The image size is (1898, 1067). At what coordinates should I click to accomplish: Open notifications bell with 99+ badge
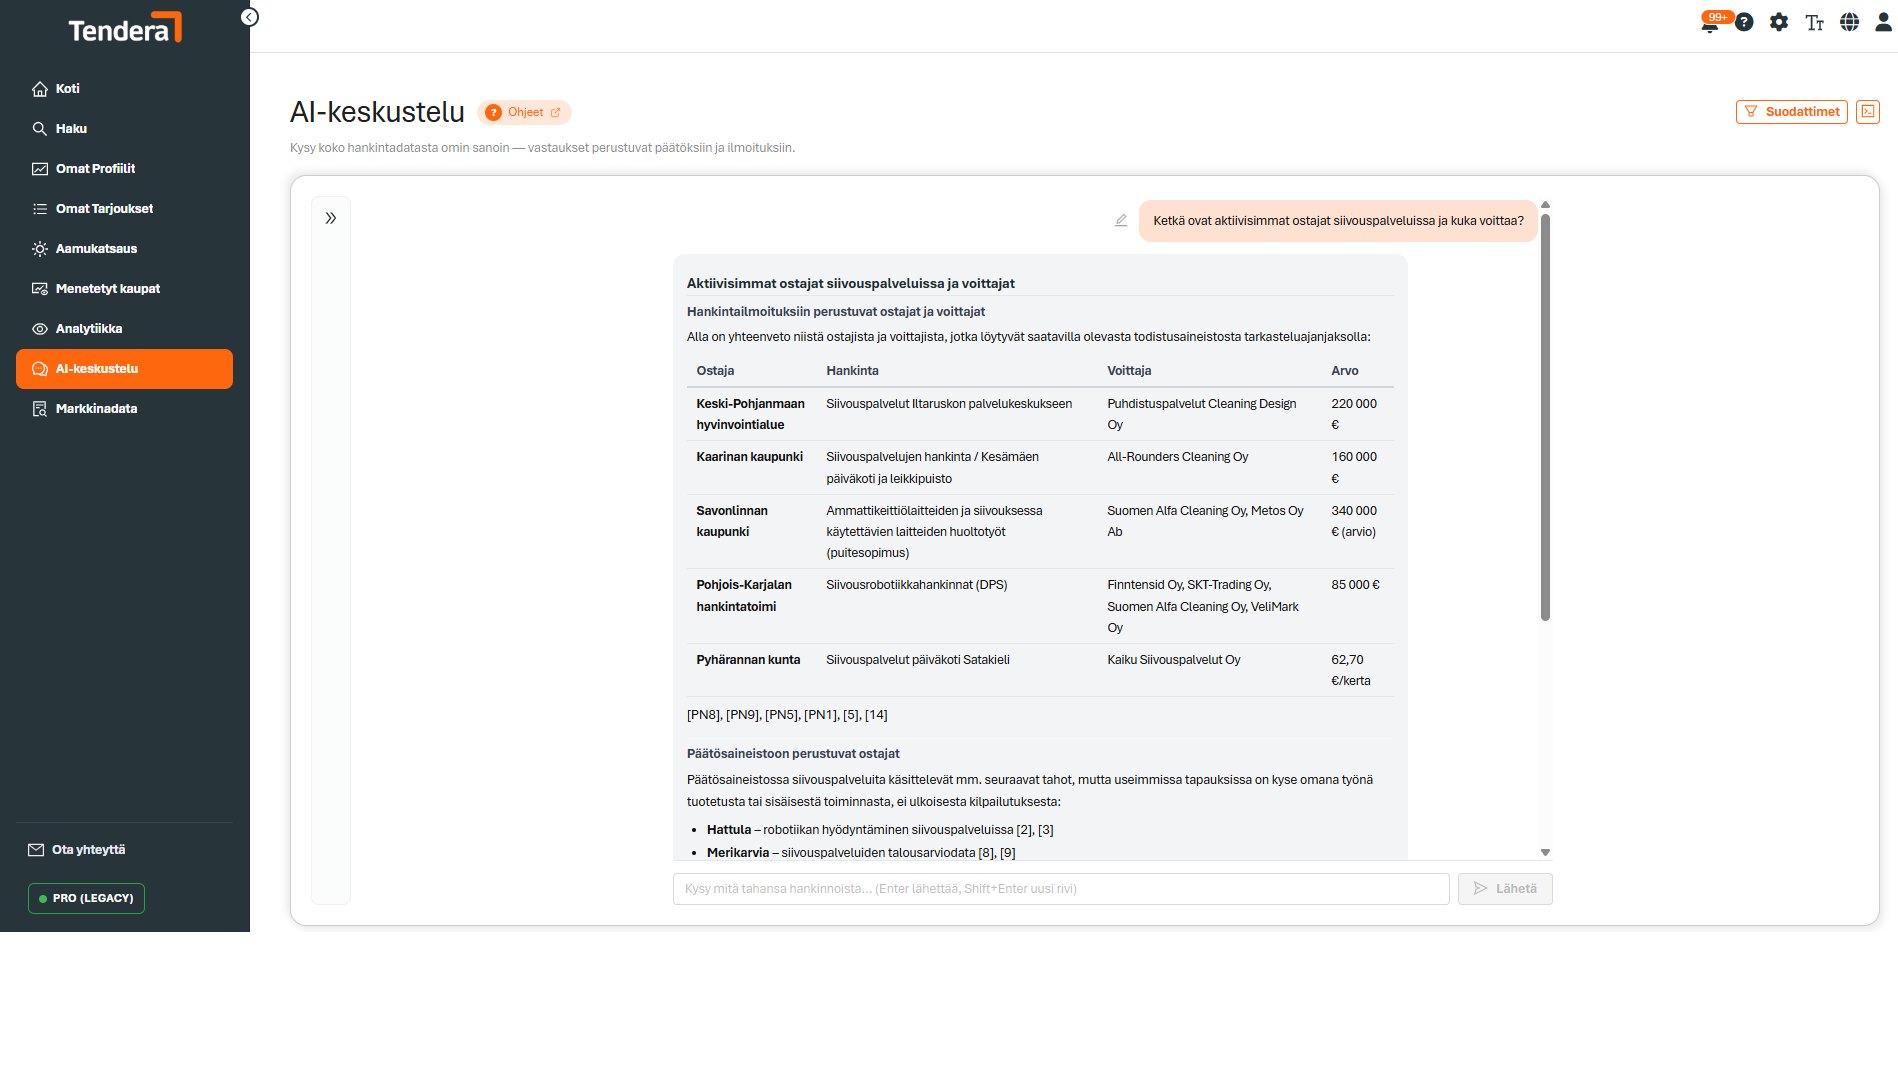(x=1711, y=22)
